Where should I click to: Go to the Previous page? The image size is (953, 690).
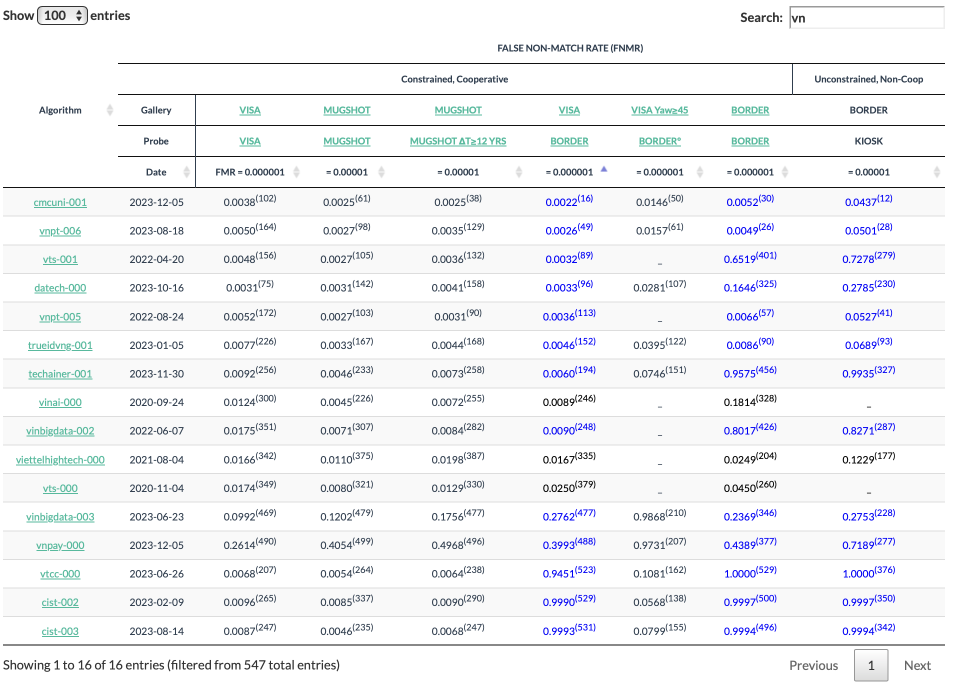[x=813, y=665]
